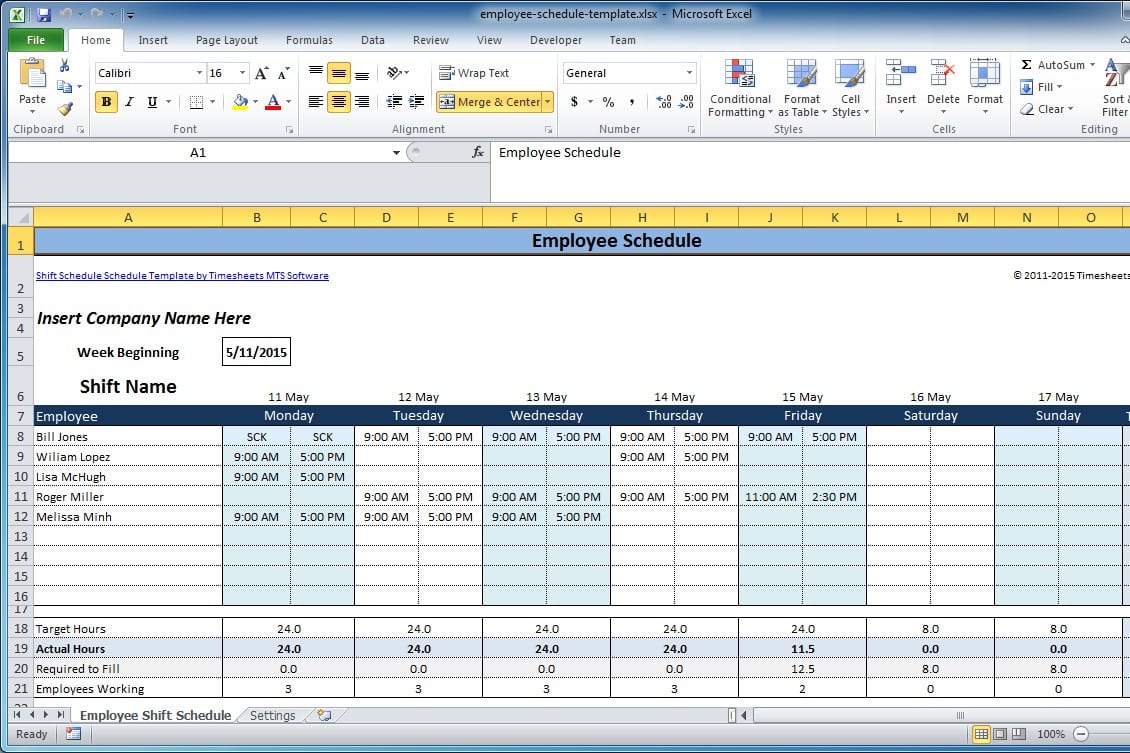Open Shift Schedule Template by Timesheets MTS link
Screen dimensions: 1130x753
[182, 275]
